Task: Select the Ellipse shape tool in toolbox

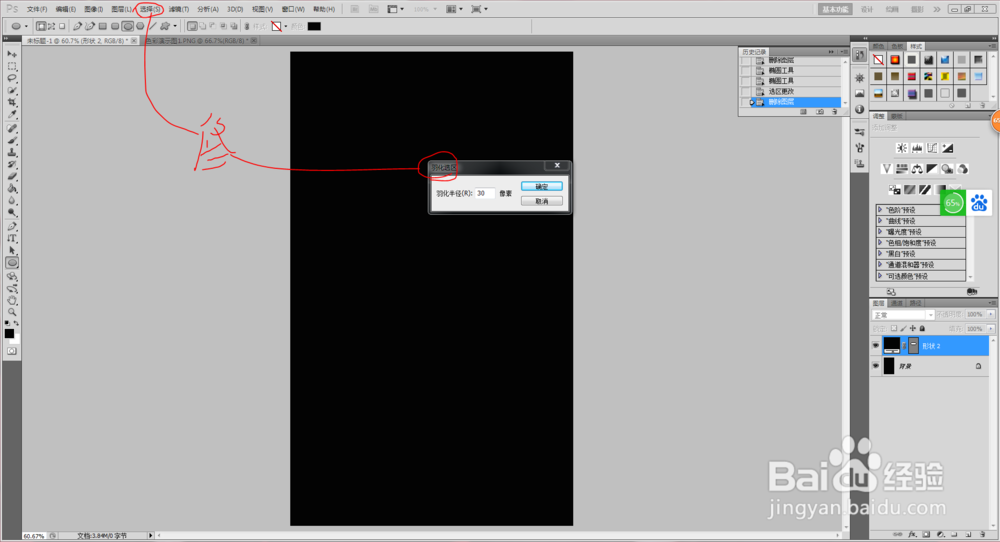Action: [12, 263]
